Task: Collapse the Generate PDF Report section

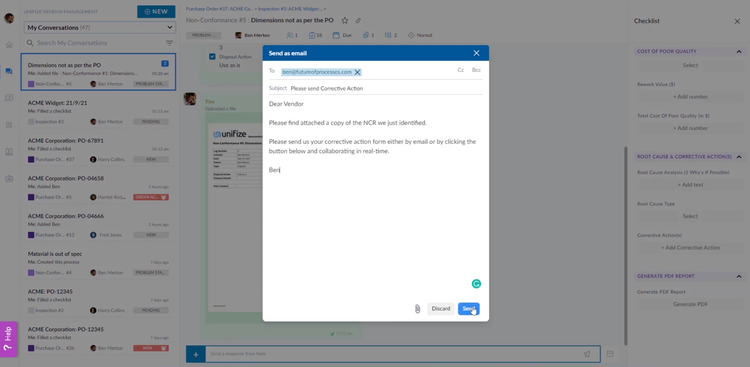Action: click(x=739, y=276)
